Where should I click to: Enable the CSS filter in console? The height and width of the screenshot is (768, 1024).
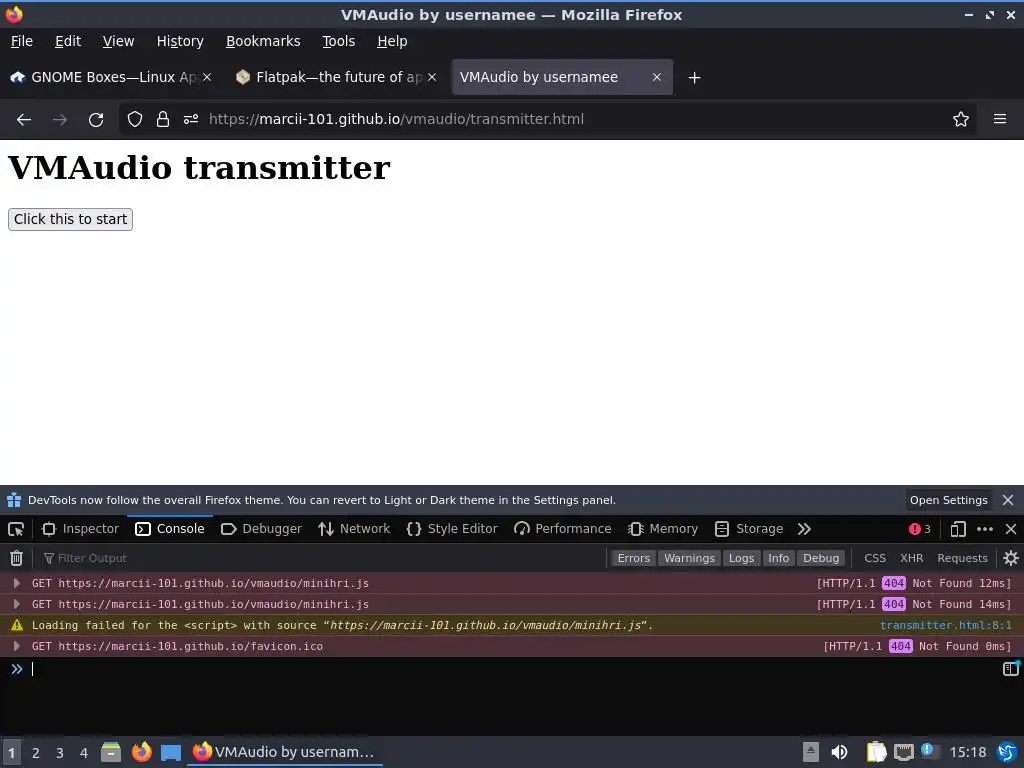875,558
